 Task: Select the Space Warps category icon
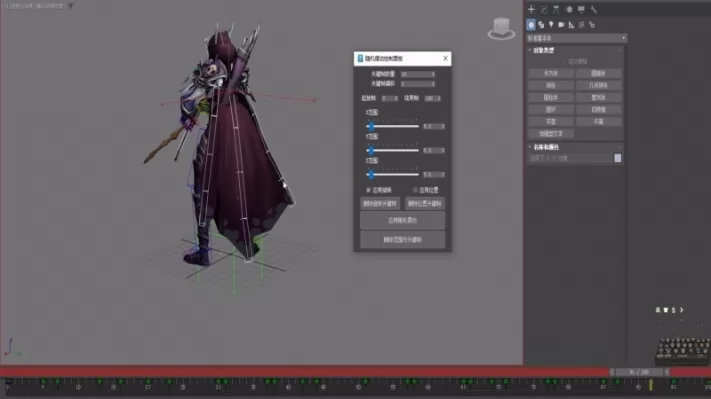582,24
